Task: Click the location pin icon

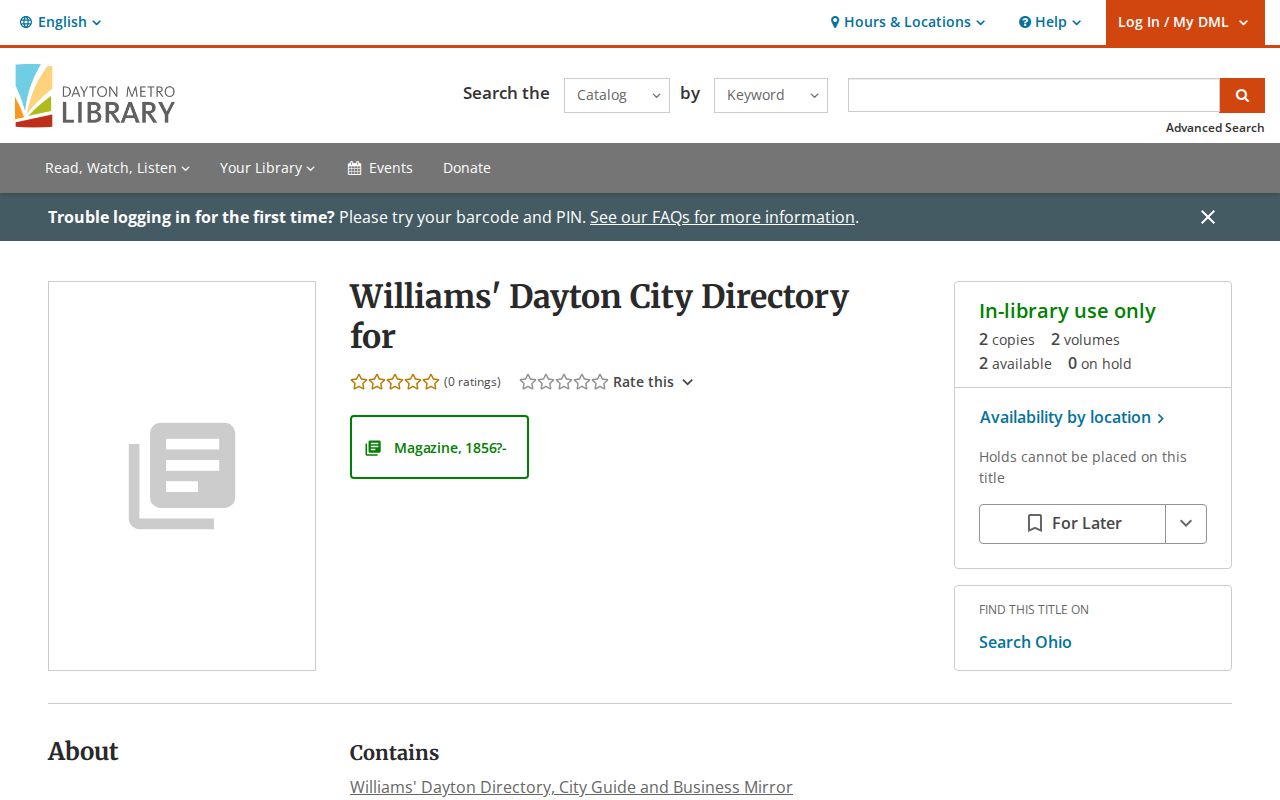Action: tap(835, 22)
